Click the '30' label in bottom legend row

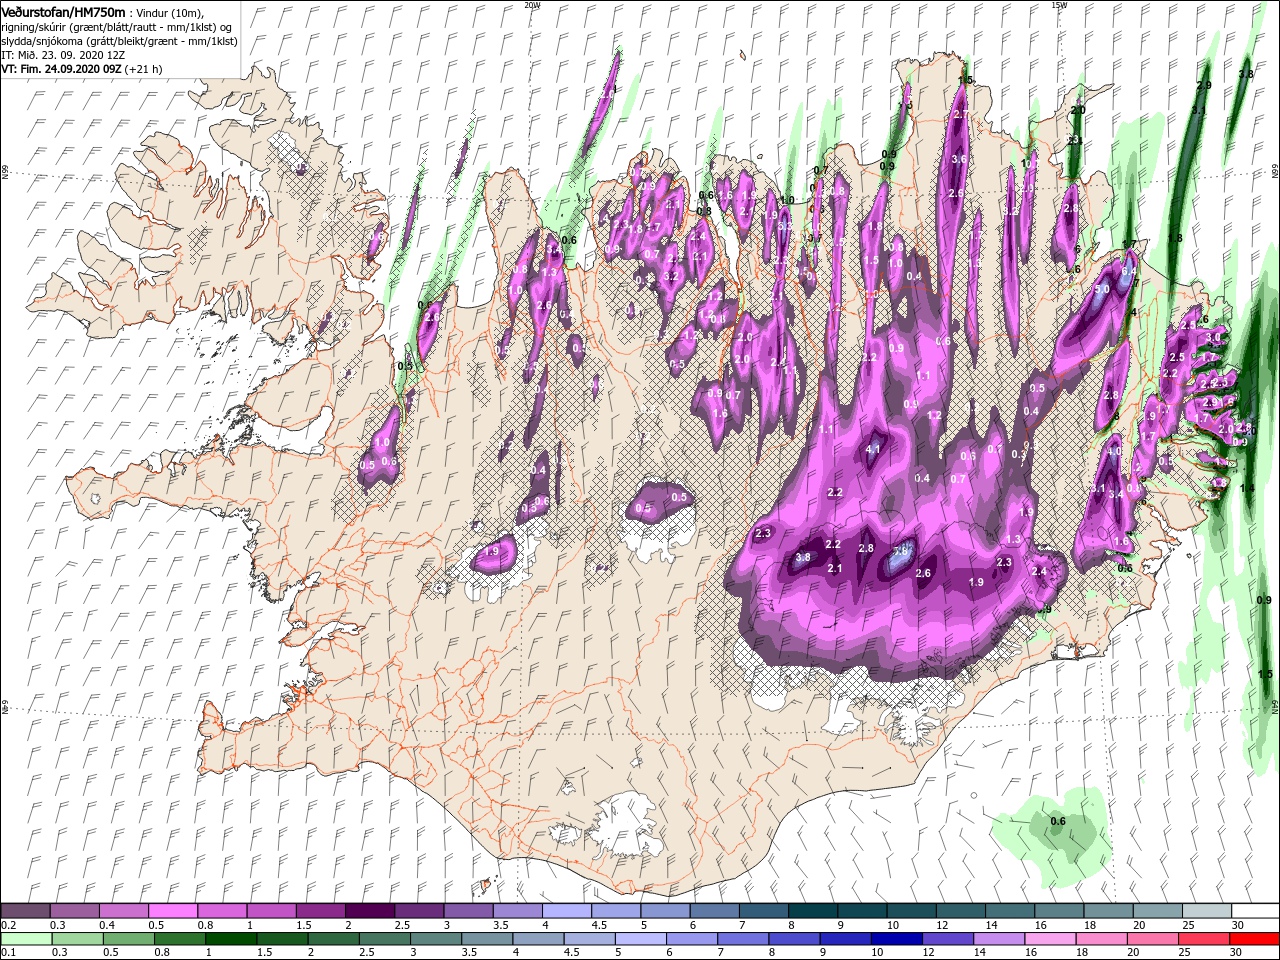[1238, 953]
